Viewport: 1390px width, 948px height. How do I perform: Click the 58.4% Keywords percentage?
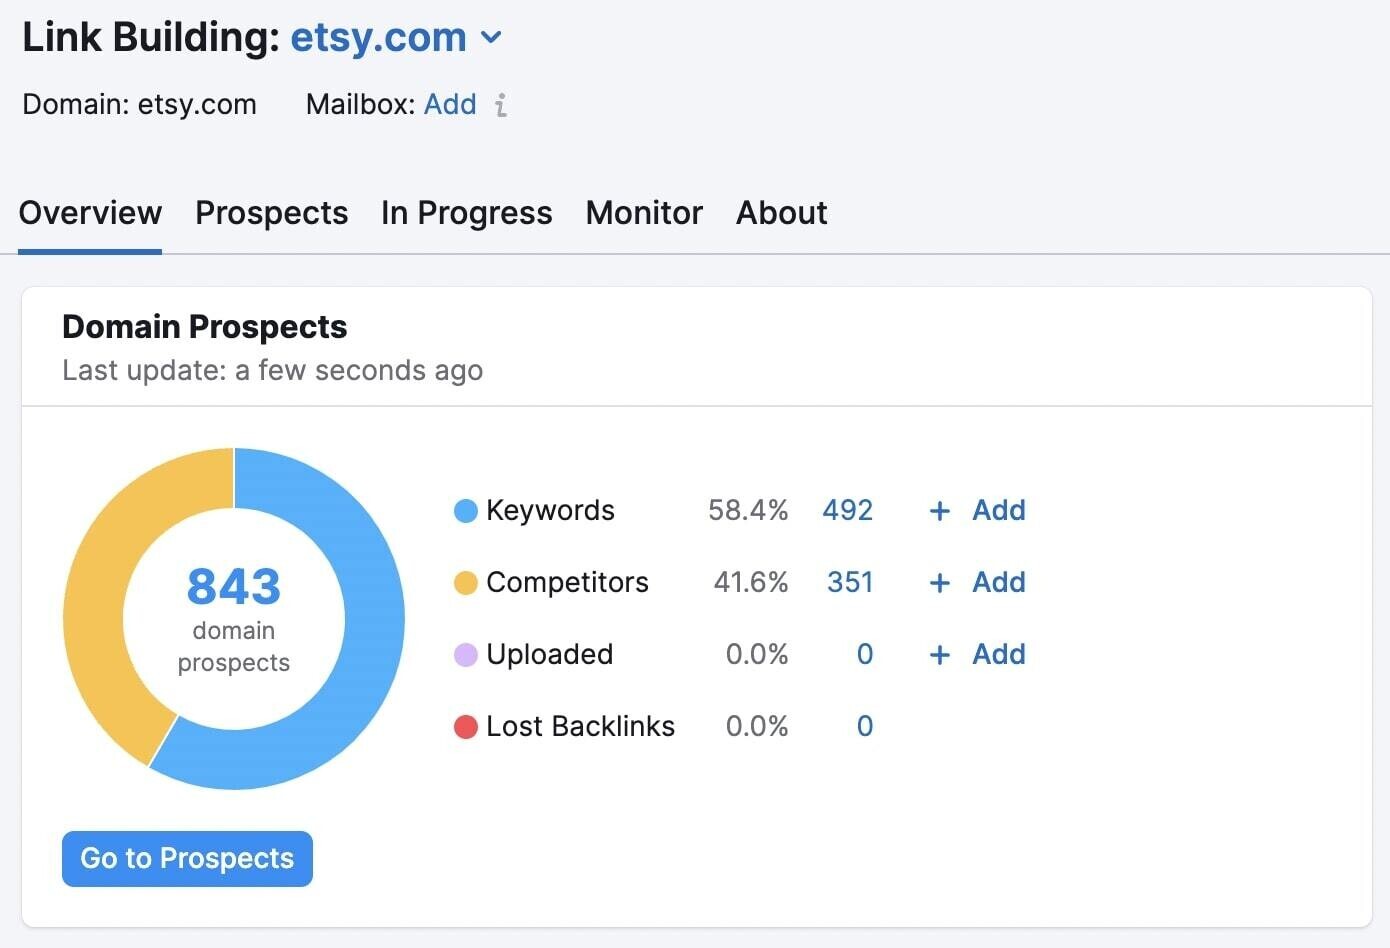click(x=748, y=510)
